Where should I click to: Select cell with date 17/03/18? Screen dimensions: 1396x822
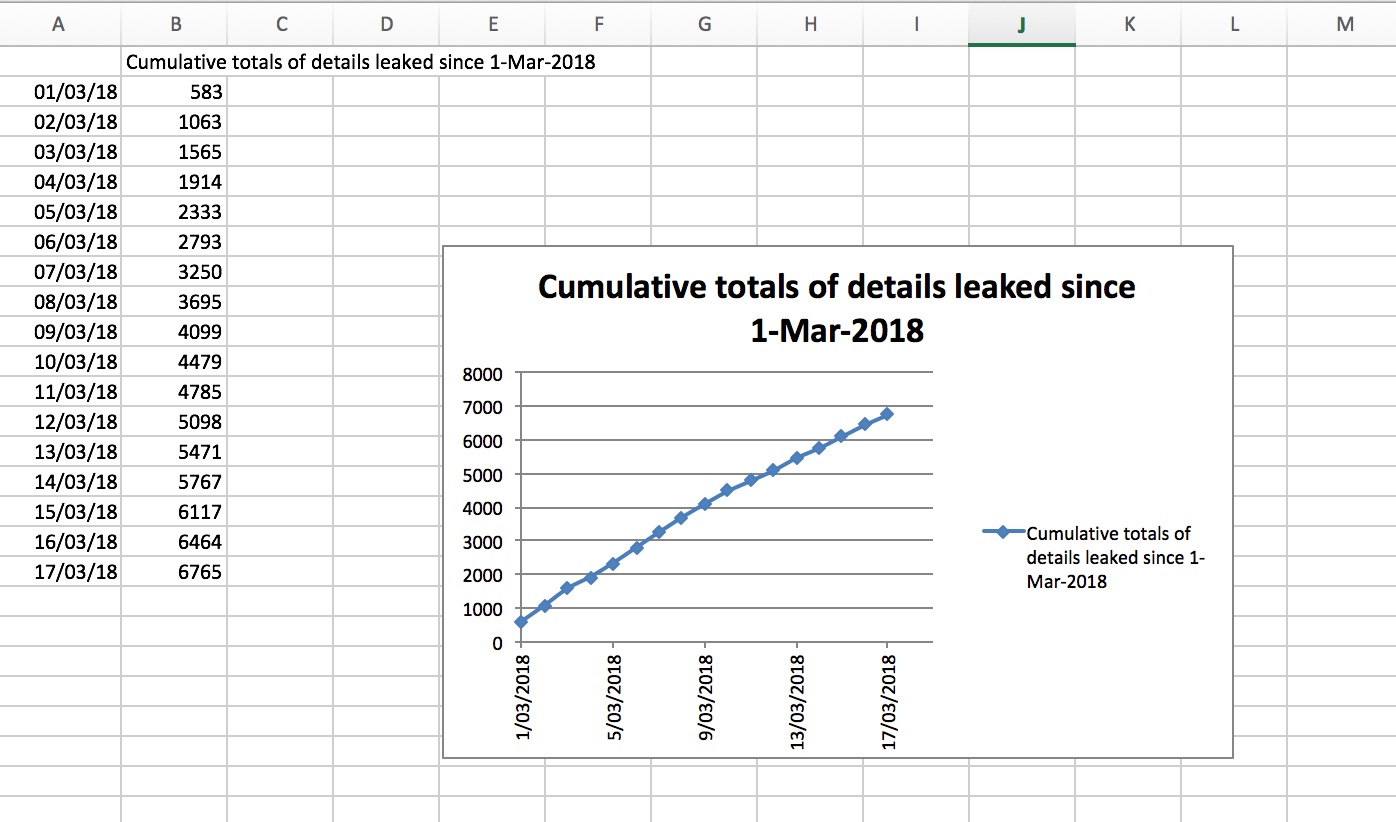coord(76,572)
